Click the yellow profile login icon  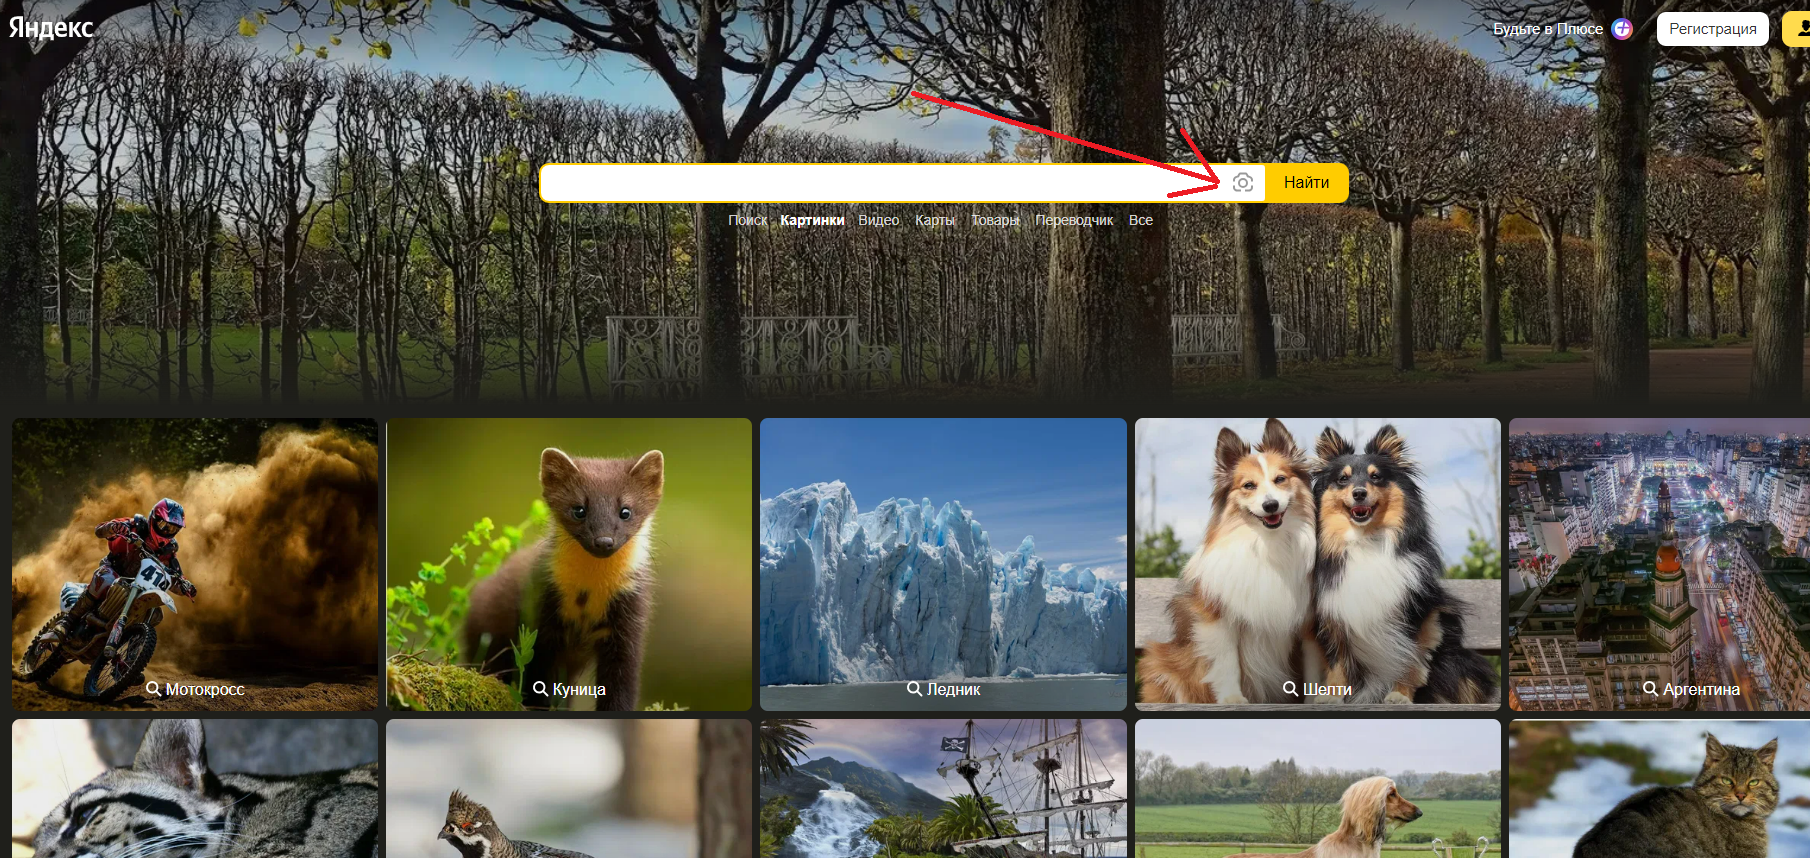pos(1798,29)
